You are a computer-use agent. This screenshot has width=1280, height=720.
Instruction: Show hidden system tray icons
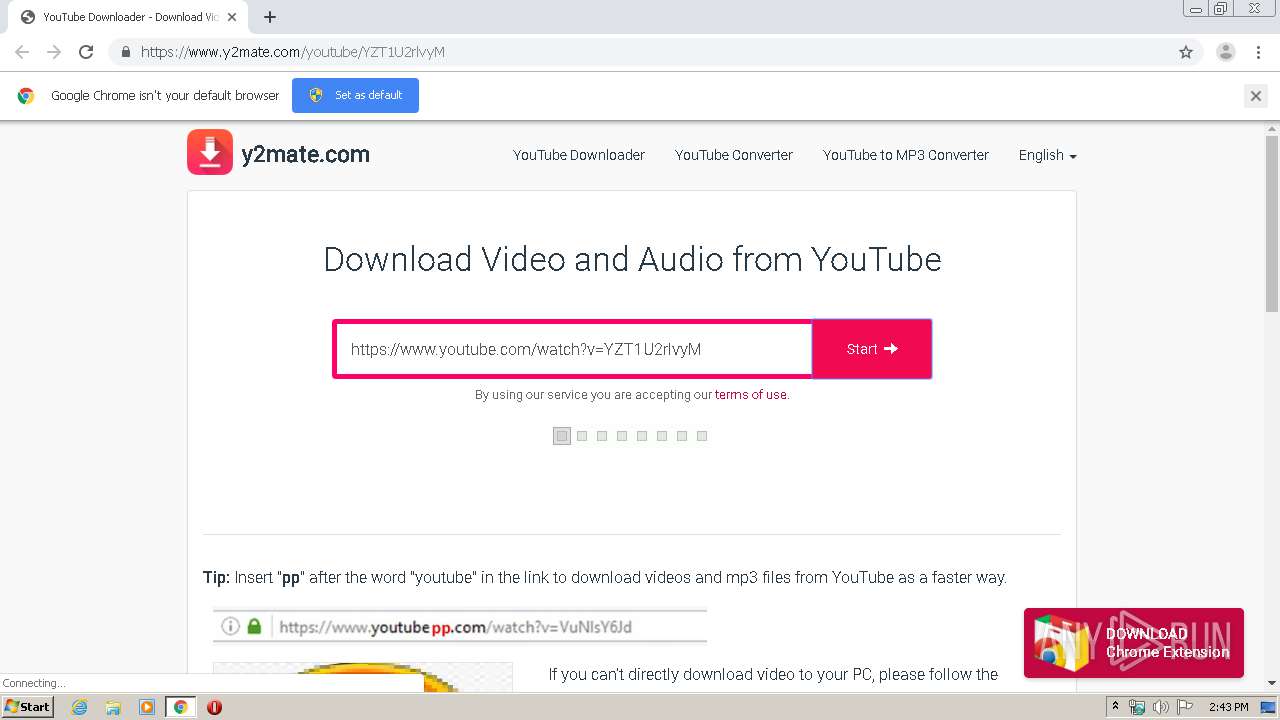(1115, 707)
